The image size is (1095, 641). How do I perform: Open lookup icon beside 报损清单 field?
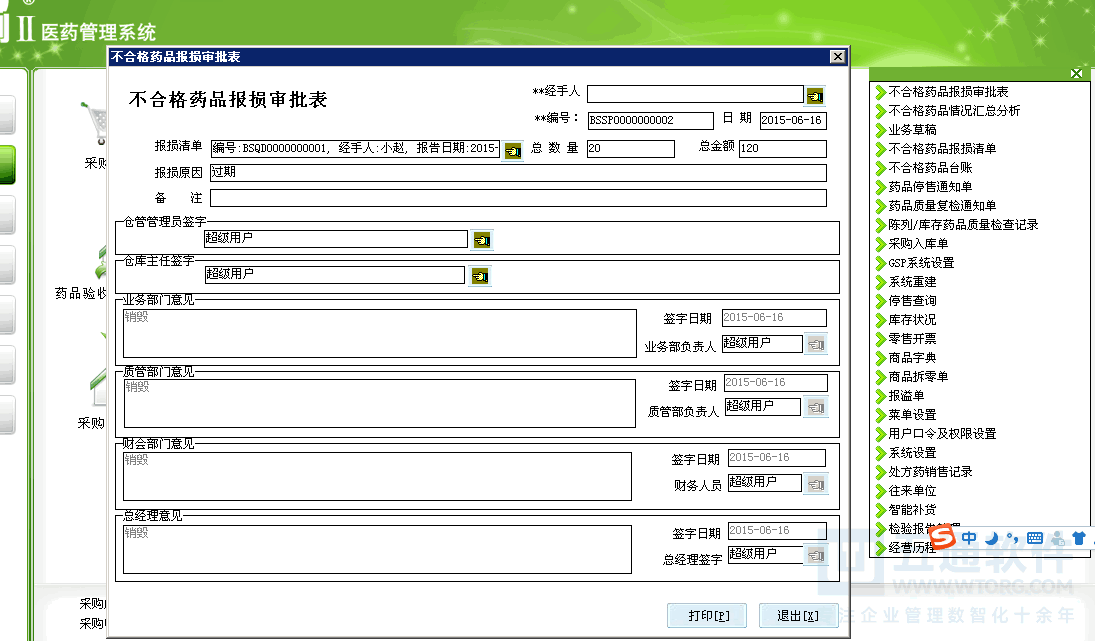pyautogui.click(x=513, y=150)
